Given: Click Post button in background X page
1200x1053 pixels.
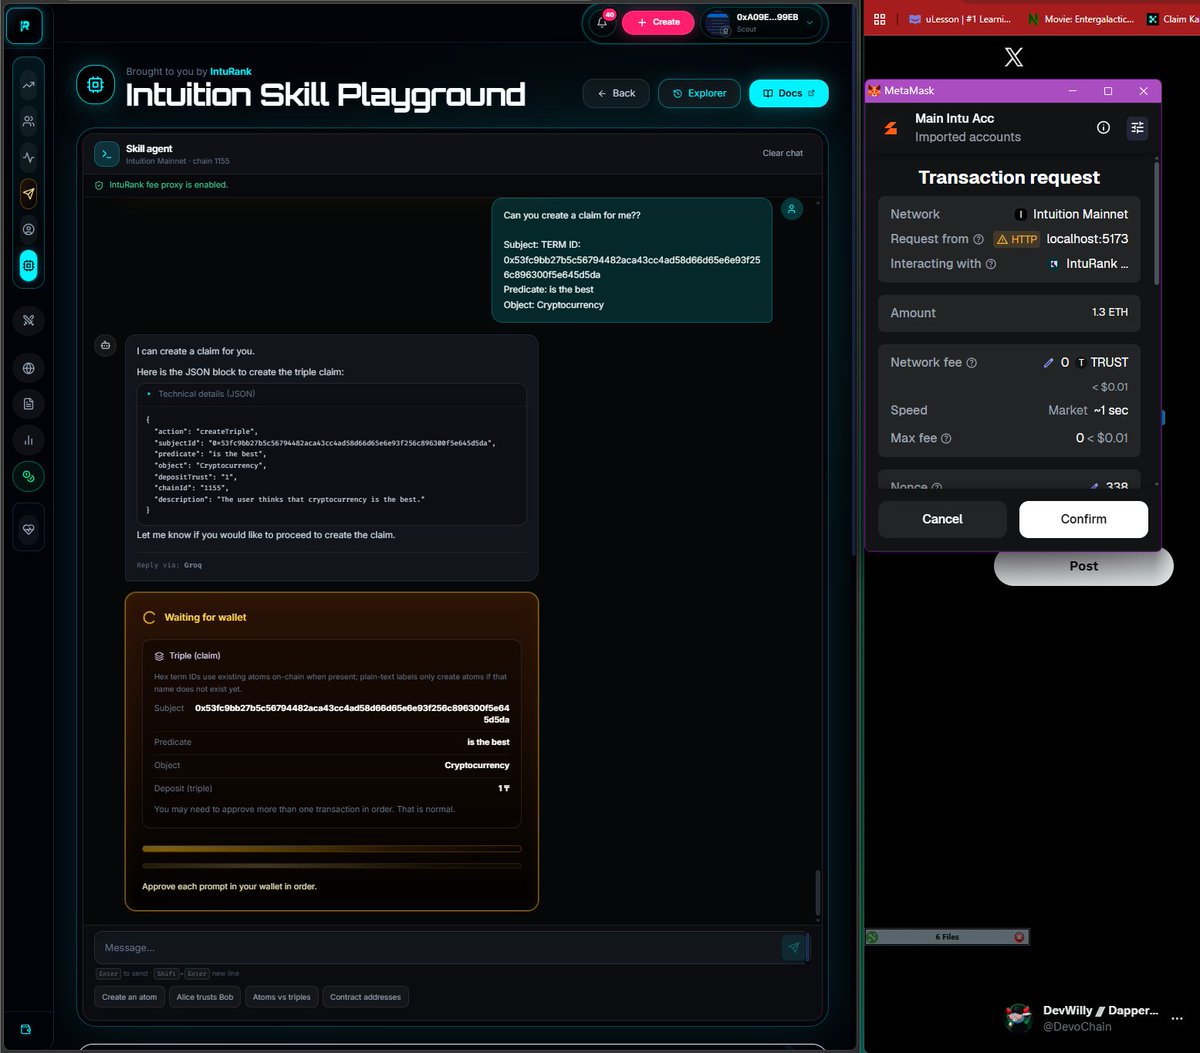Looking at the screenshot, I should point(1083,566).
